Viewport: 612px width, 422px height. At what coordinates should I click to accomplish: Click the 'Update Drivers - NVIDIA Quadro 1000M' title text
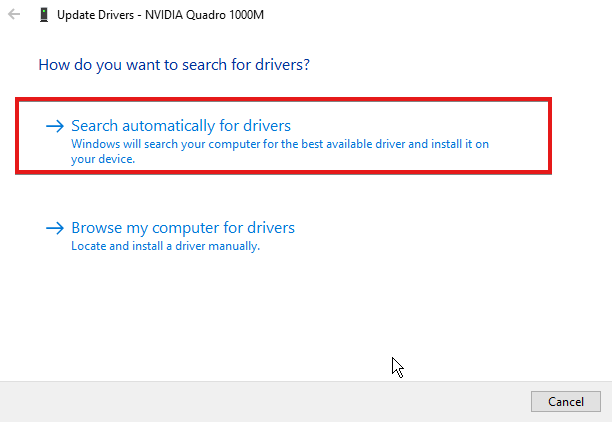click(x=160, y=15)
